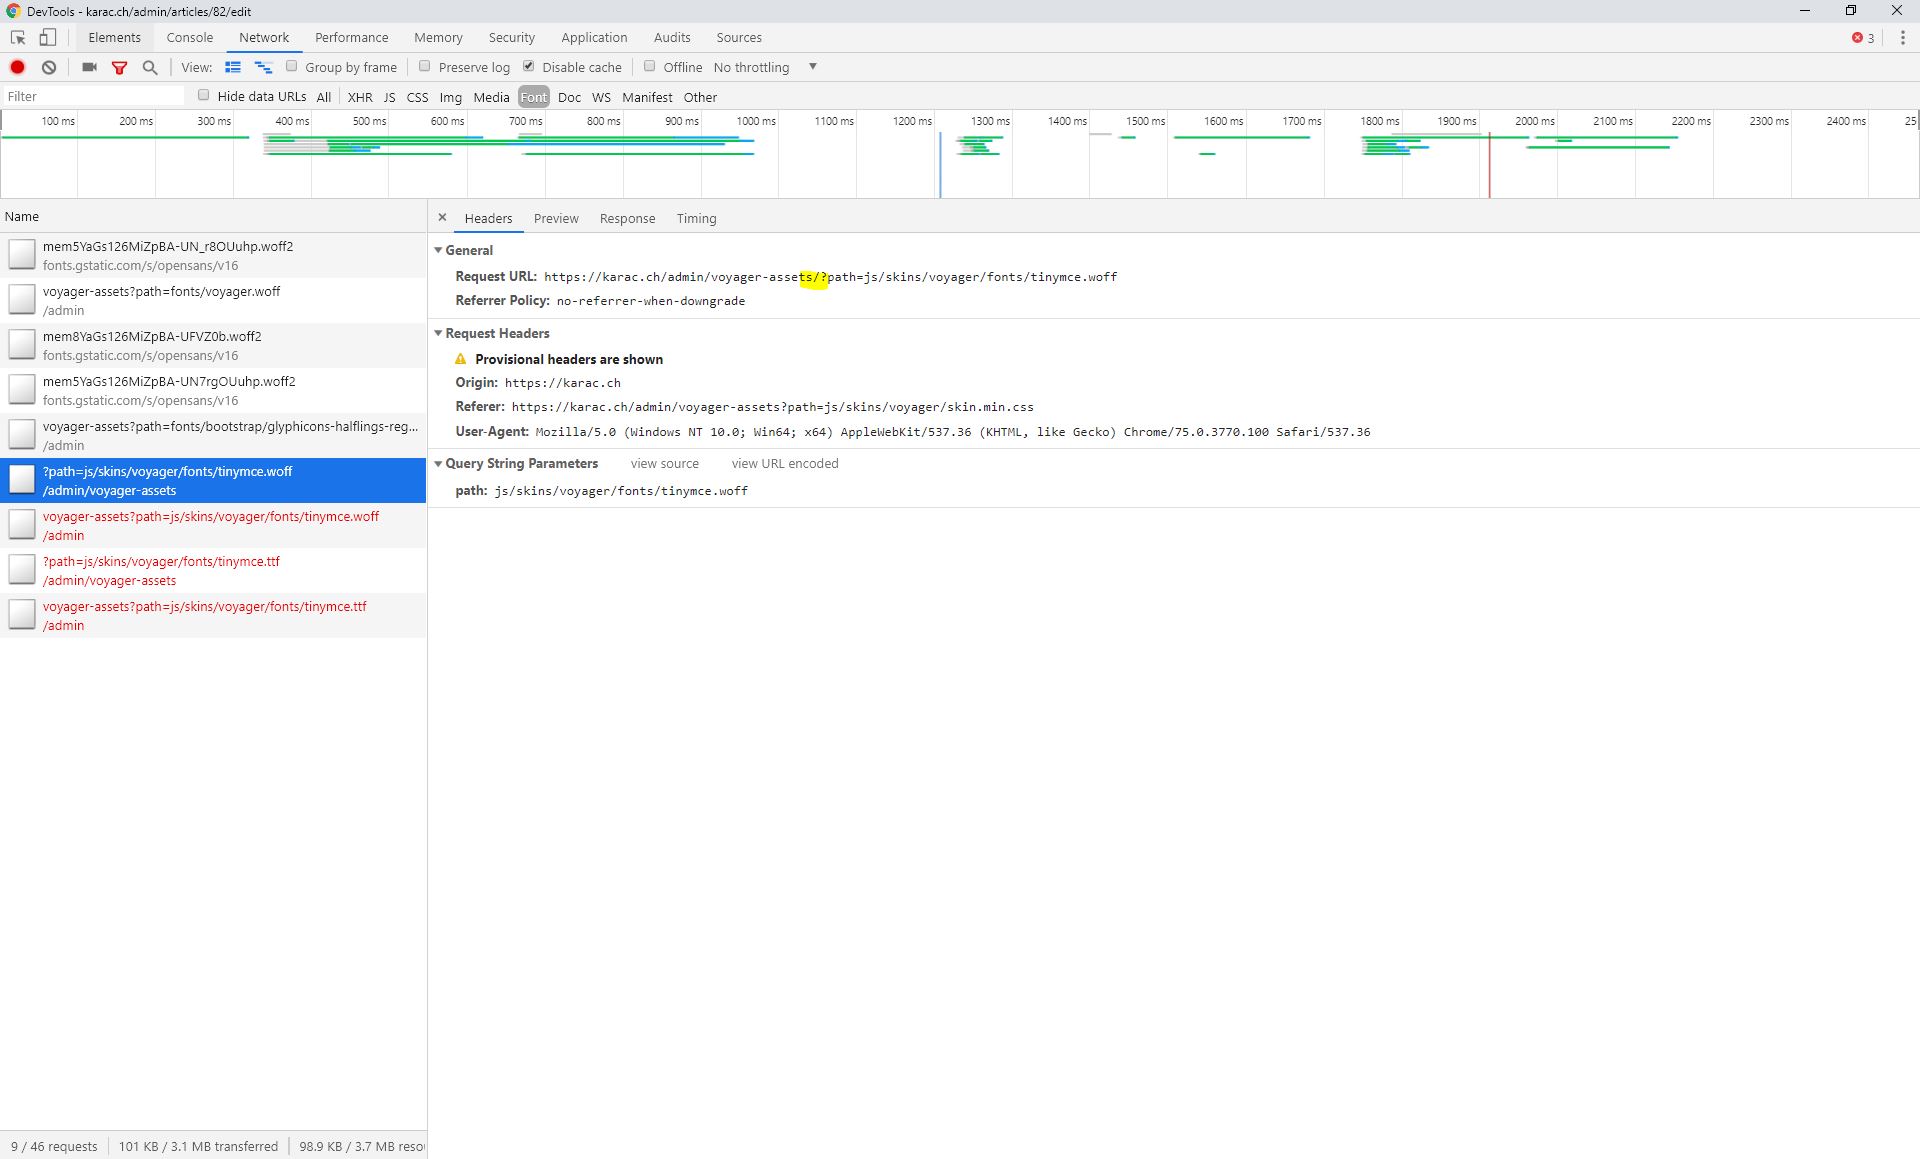Viewport: 1920px width, 1159px height.
Task: Search within network headers
Action: (150, 67)
